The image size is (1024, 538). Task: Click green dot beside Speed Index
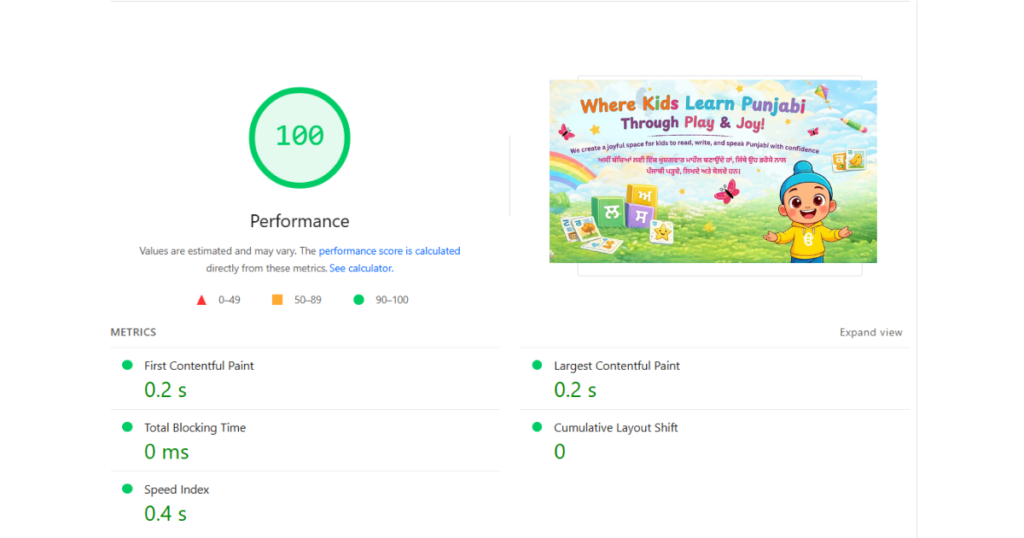click(x=127, y=489)
